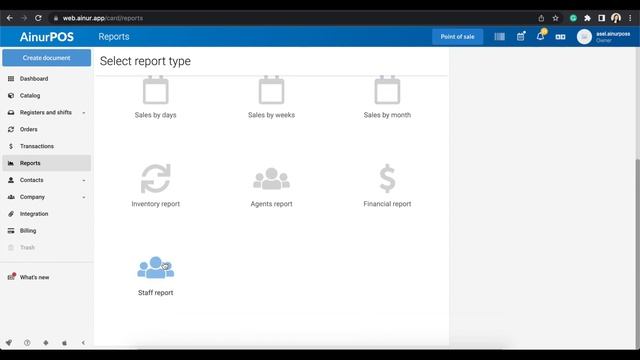Expand the Contacts submenu arrow
This screenshot has height=360, width=640.
point(84,180)
